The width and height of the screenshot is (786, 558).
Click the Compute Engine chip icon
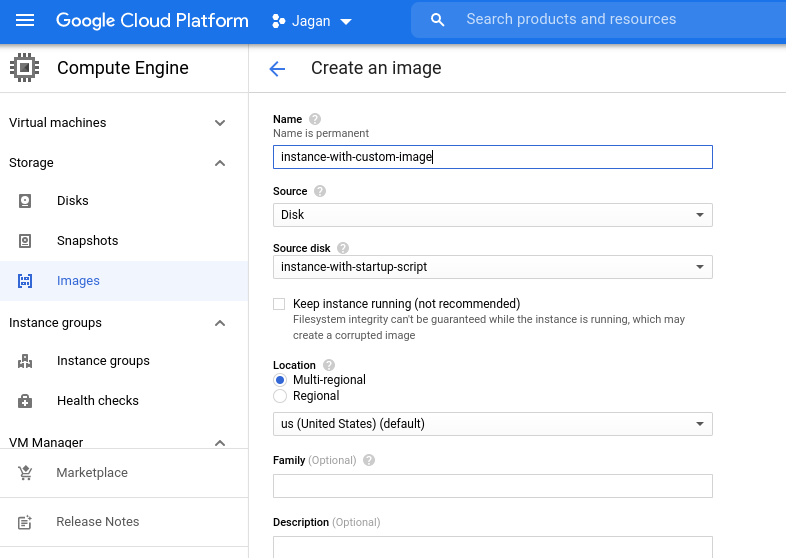pyautogui.click(x=24, y=68)
